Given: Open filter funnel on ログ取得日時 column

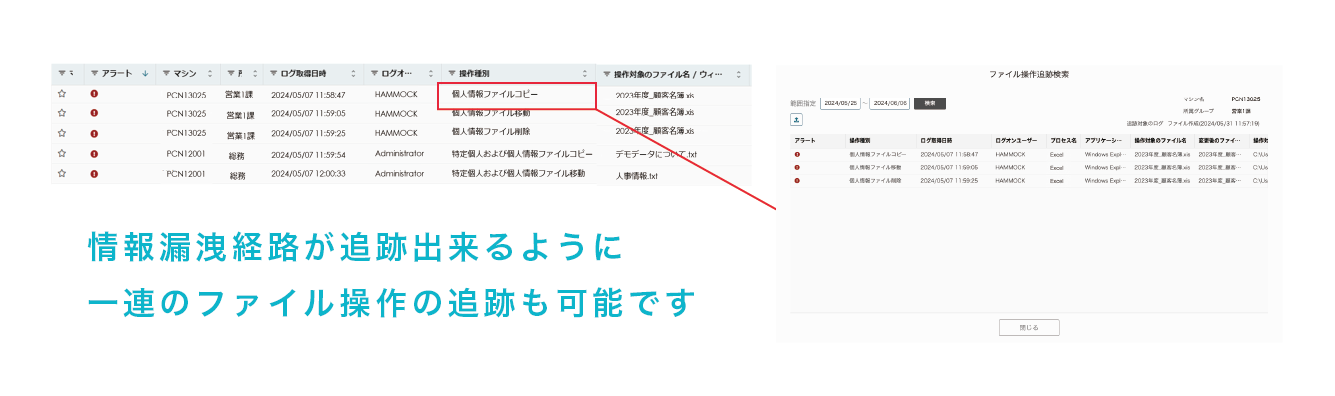Looking at the screenshot, I should pyautogui.click(x=273, y=73).
